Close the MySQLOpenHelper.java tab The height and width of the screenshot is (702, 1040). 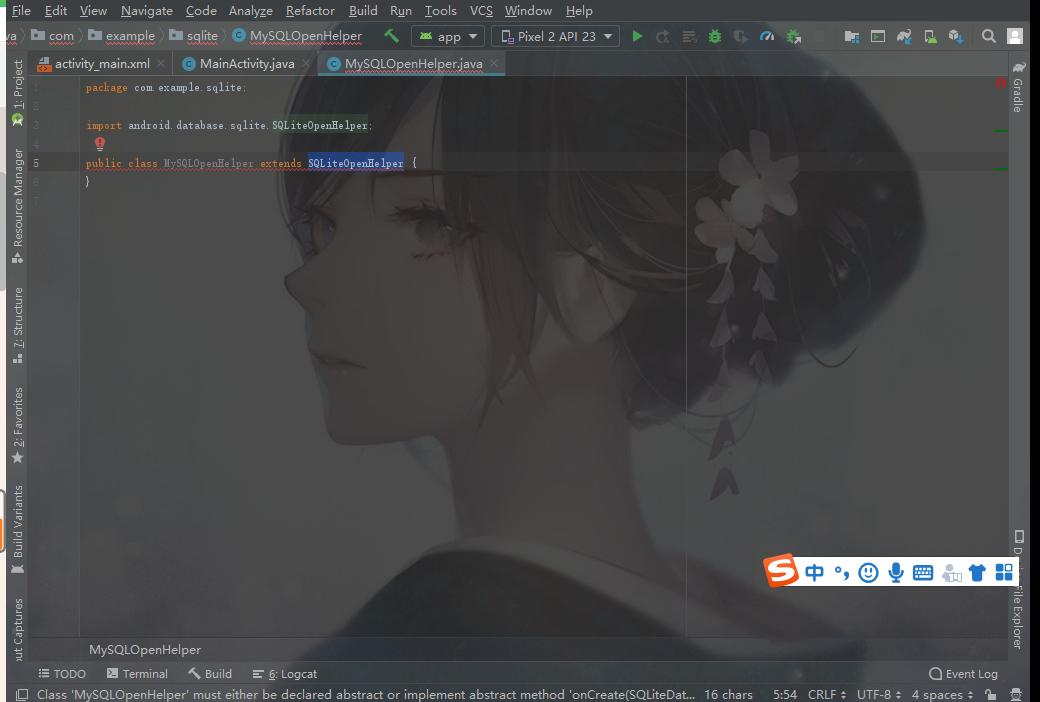tap(494, 63)
